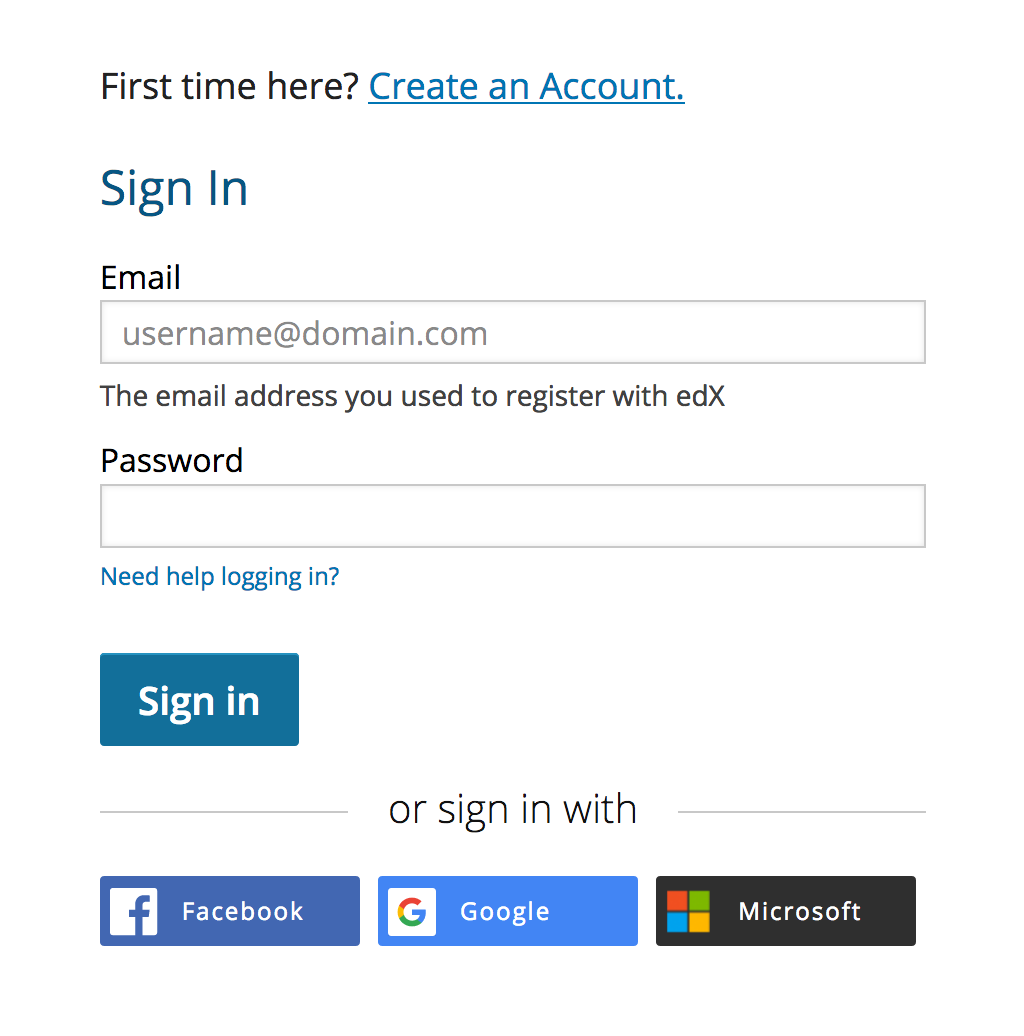1024x1036 pixels.
Task: Sign in with the Facebook button
Action: tap(230, 910)
